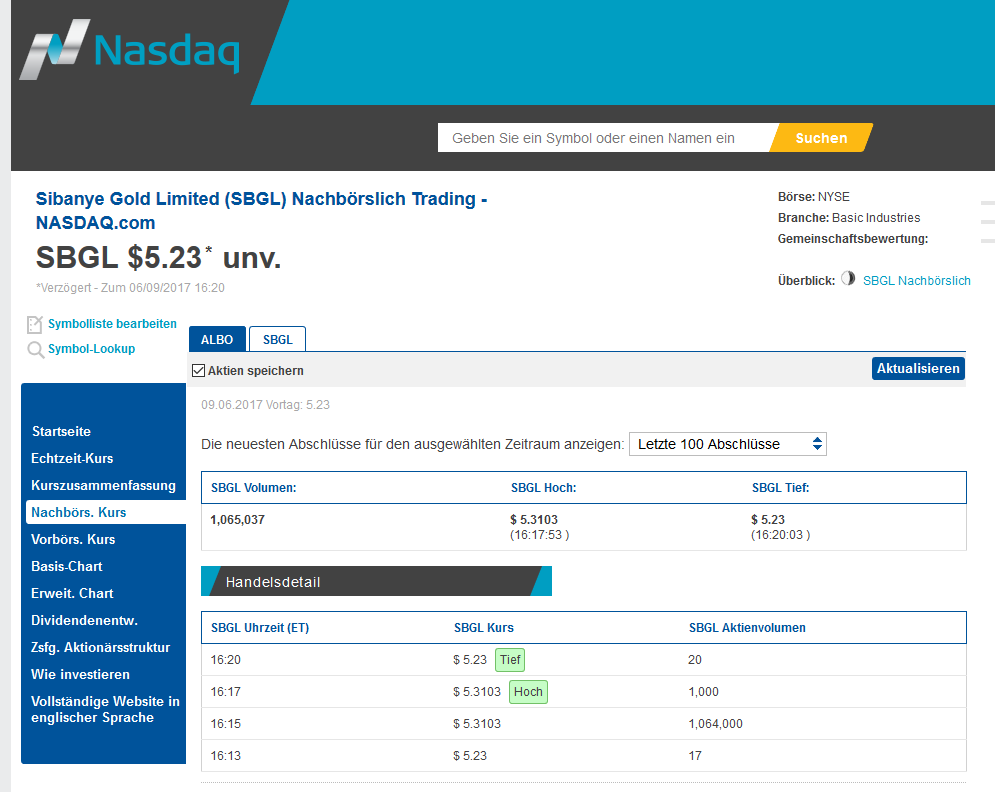Open Startseite in the sidebar
995x792 pixels.
coord(62,432)
